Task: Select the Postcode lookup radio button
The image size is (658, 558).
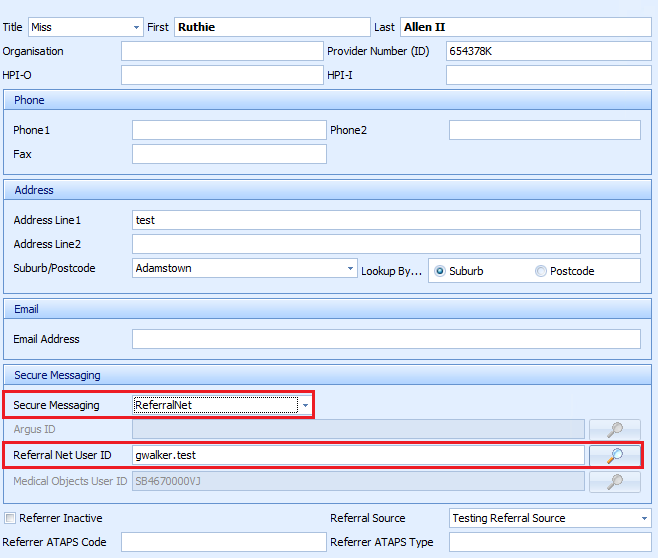Action: click(x=540, y=271)
